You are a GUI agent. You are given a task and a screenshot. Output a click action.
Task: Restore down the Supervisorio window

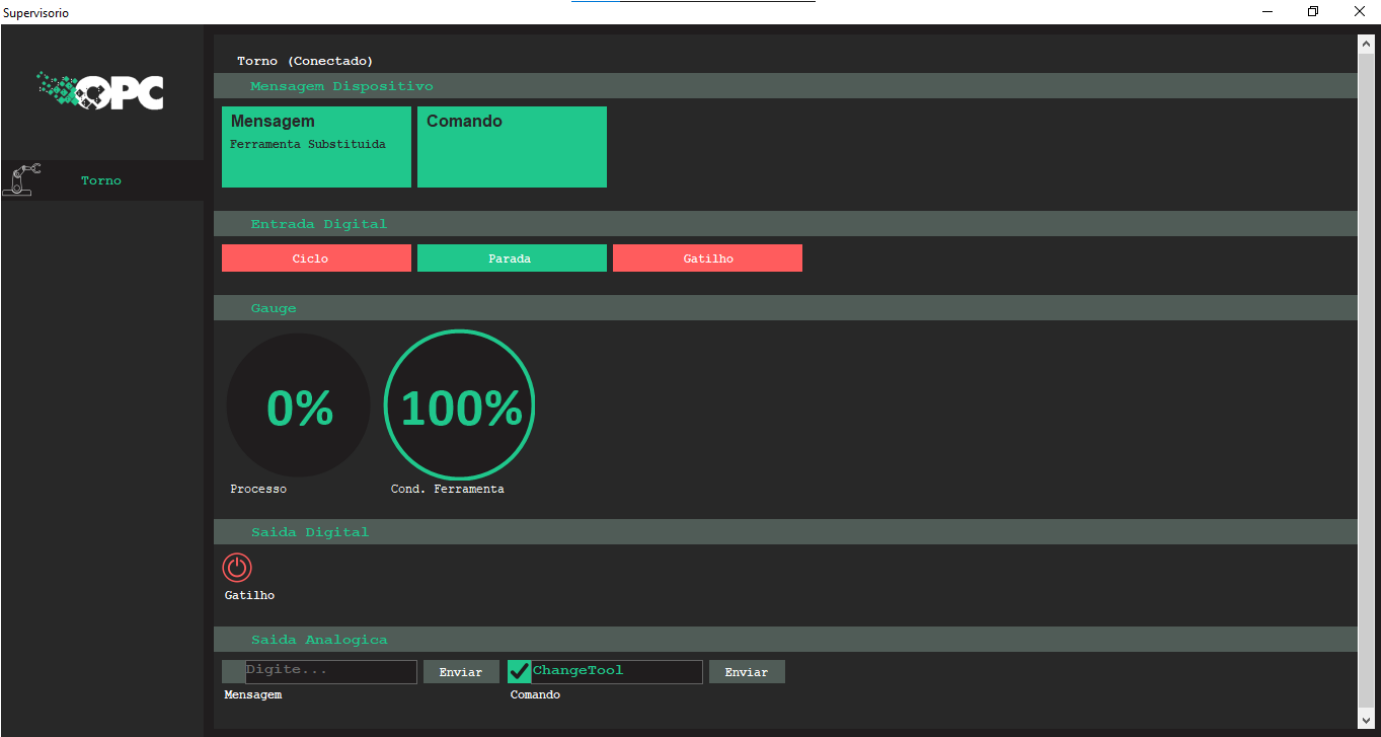[1313, 12]
